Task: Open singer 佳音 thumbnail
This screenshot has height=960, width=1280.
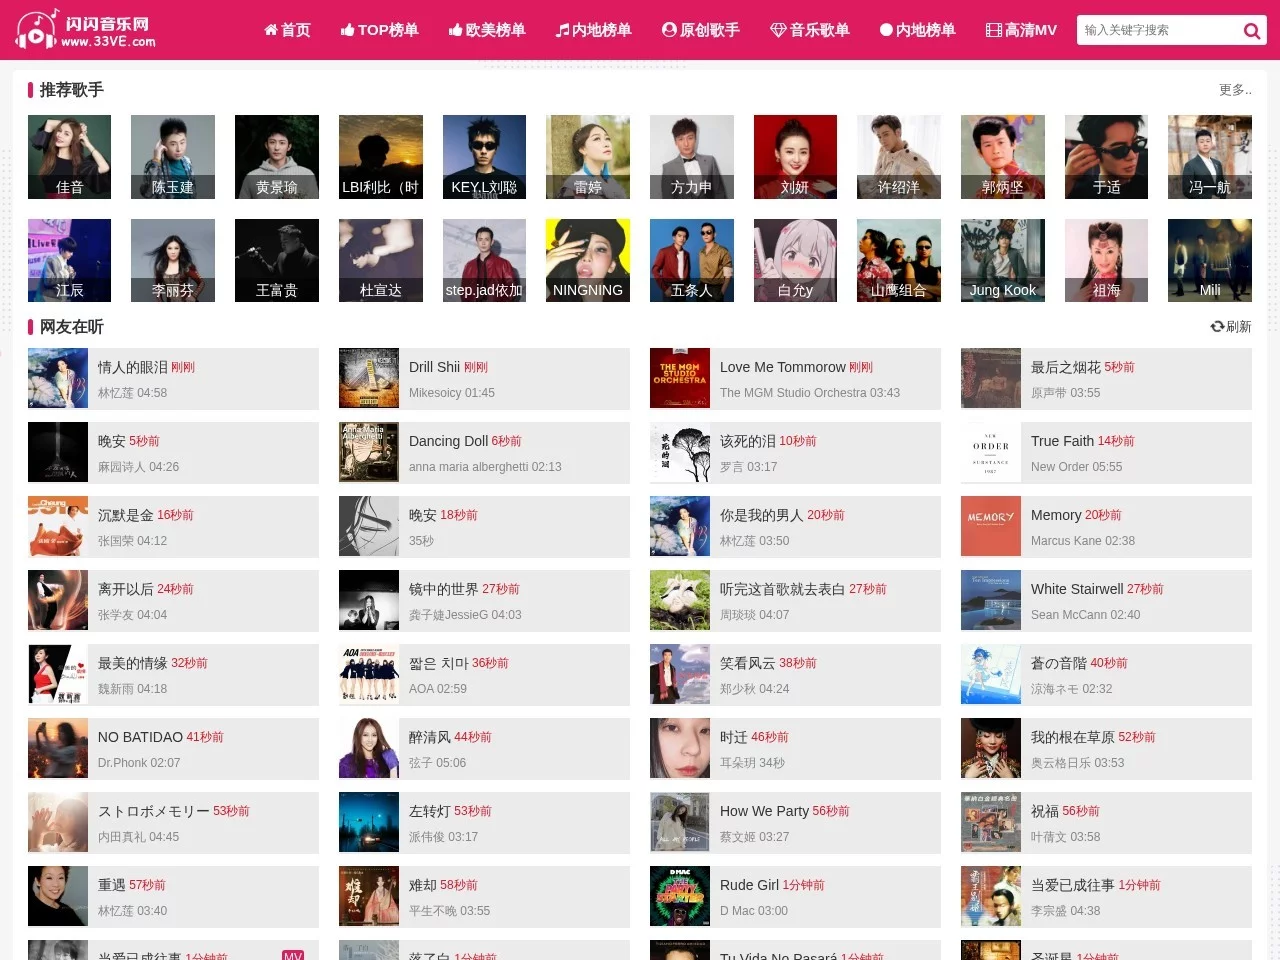Action: pos(69,157)
